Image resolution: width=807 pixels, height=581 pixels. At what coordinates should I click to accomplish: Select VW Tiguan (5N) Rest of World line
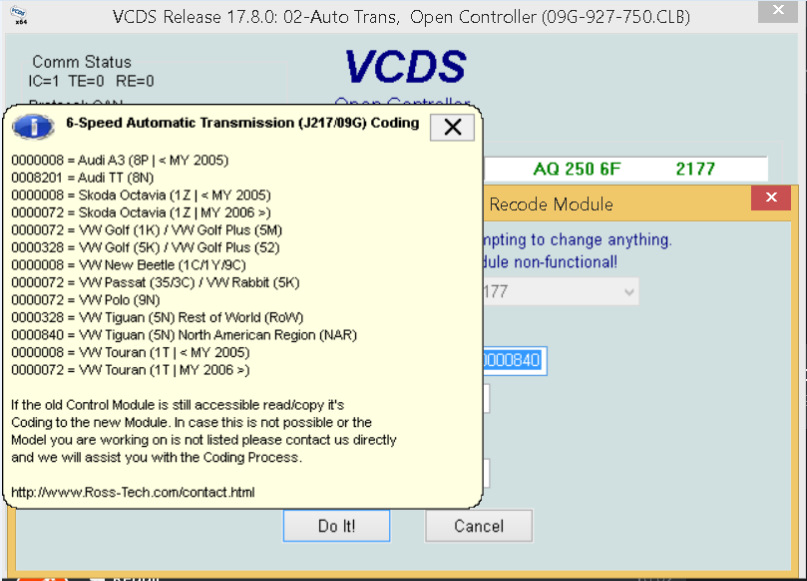[x=157, y=318]
